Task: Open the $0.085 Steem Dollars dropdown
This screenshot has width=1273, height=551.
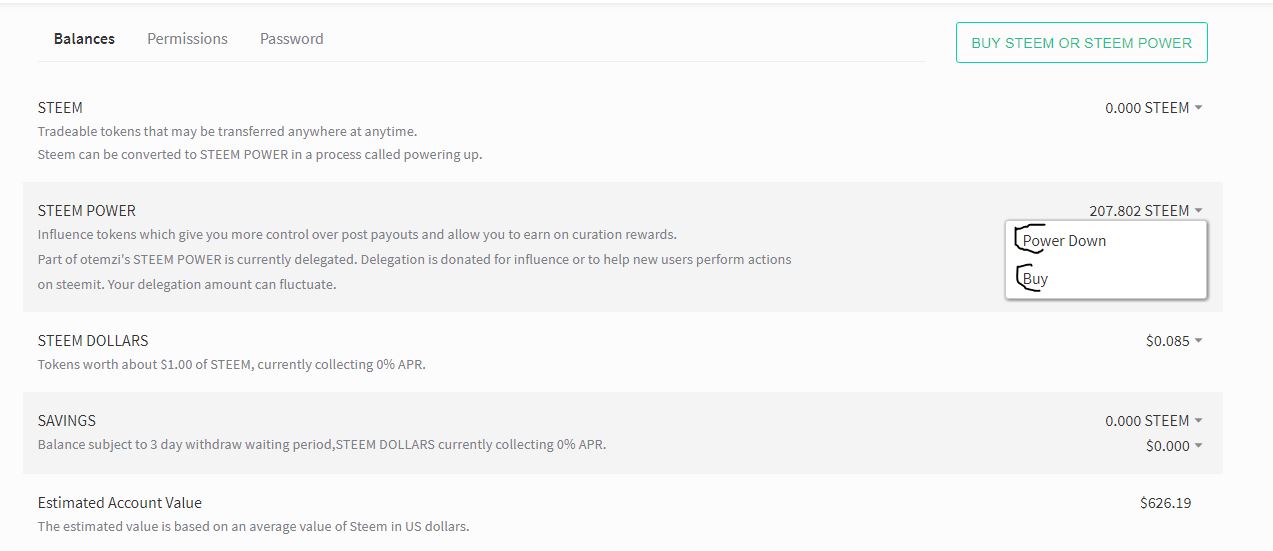Action: click(1173, 341)
